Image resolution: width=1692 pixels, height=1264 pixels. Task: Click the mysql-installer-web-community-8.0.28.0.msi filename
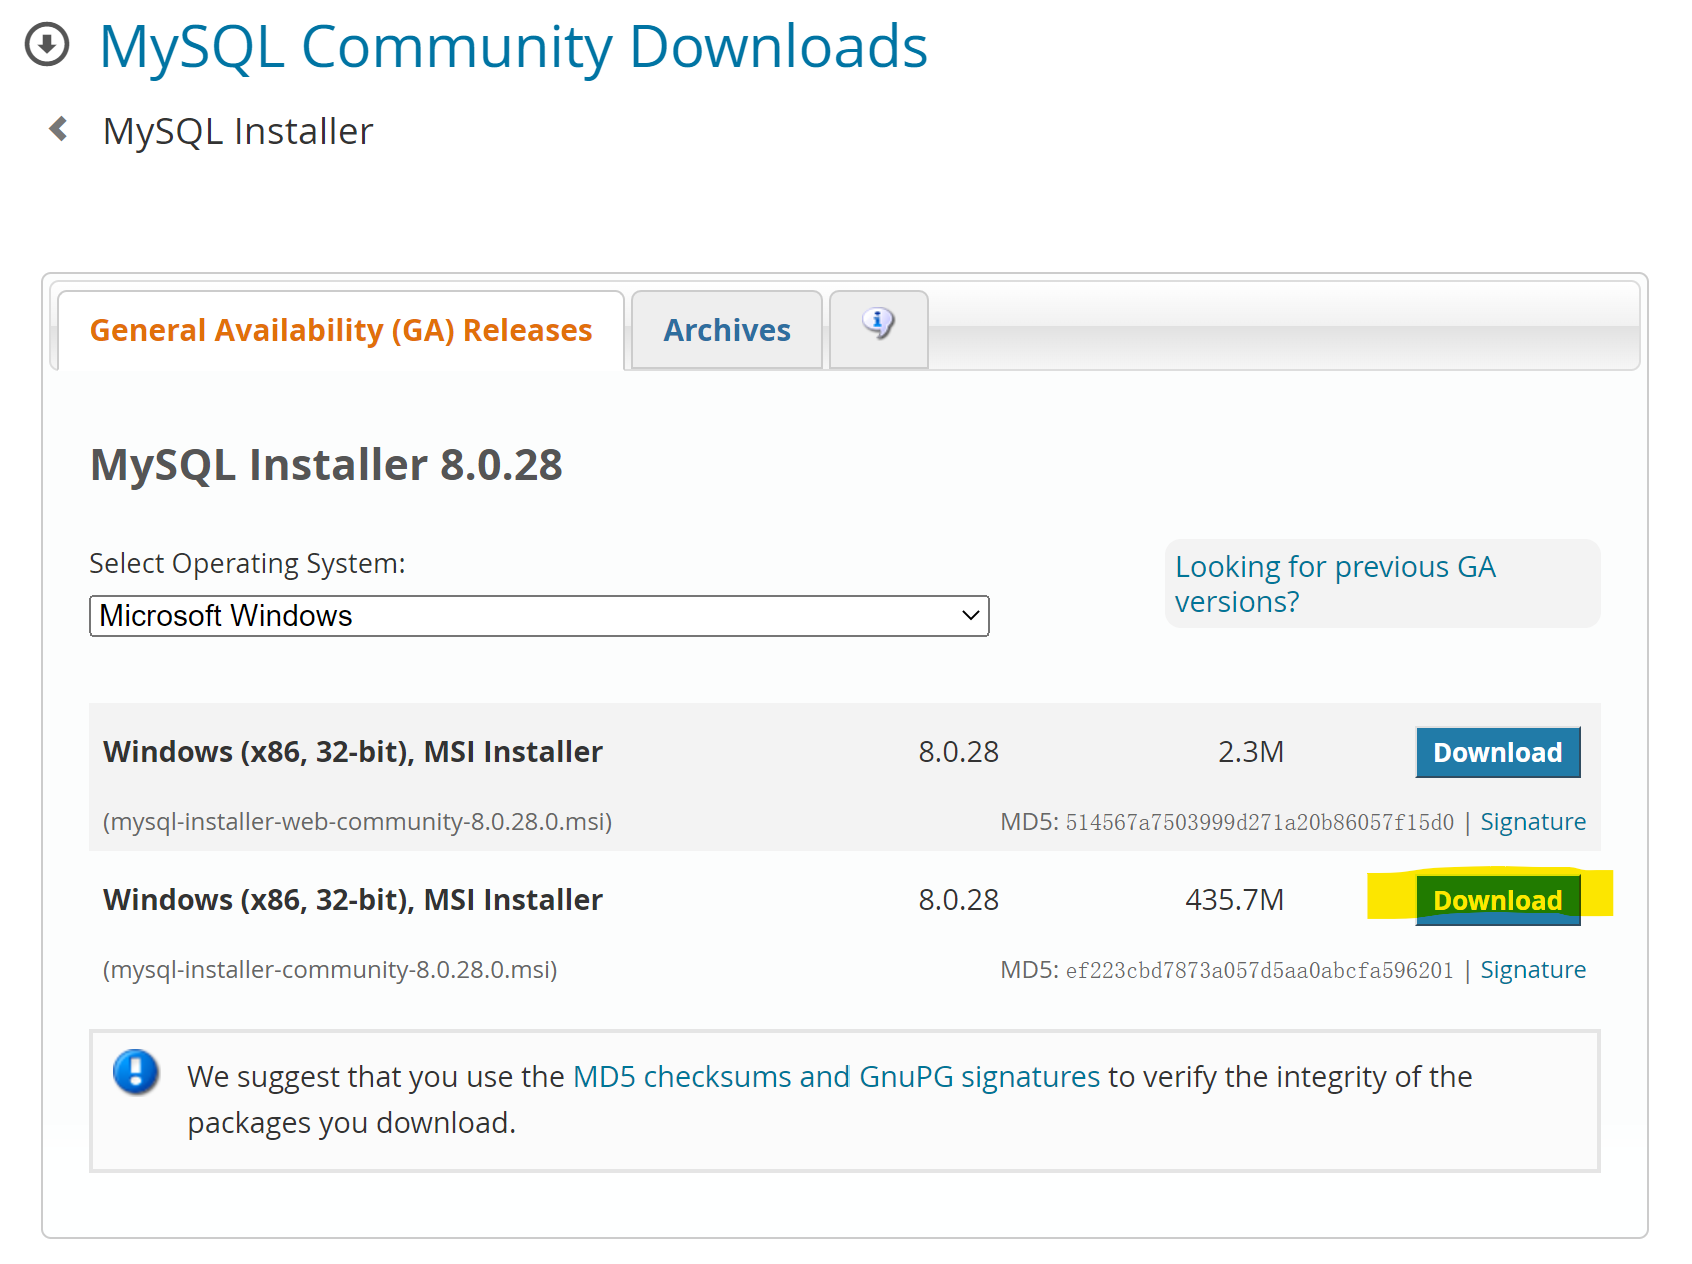click(x=357, y=822)
